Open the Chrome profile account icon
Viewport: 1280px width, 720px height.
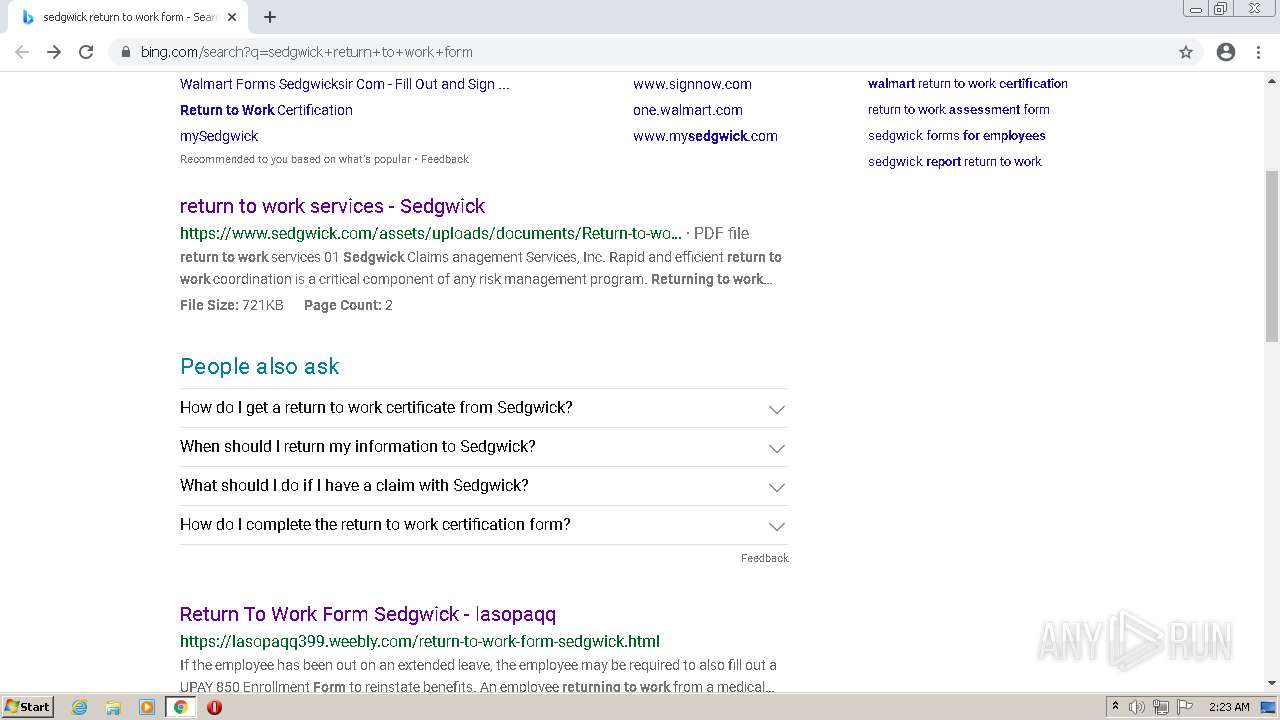click(1226, 52)
